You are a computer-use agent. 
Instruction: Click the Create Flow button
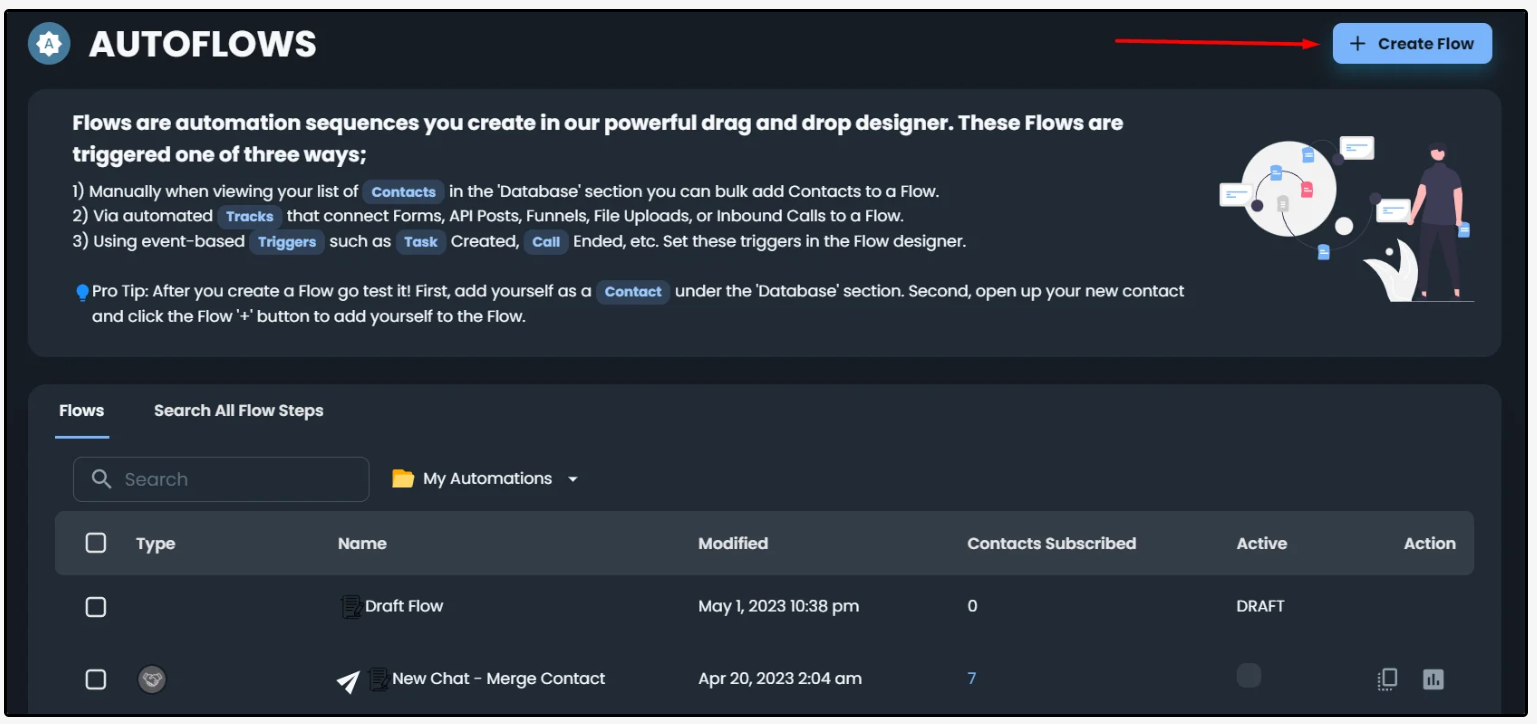coord(1412,44)
